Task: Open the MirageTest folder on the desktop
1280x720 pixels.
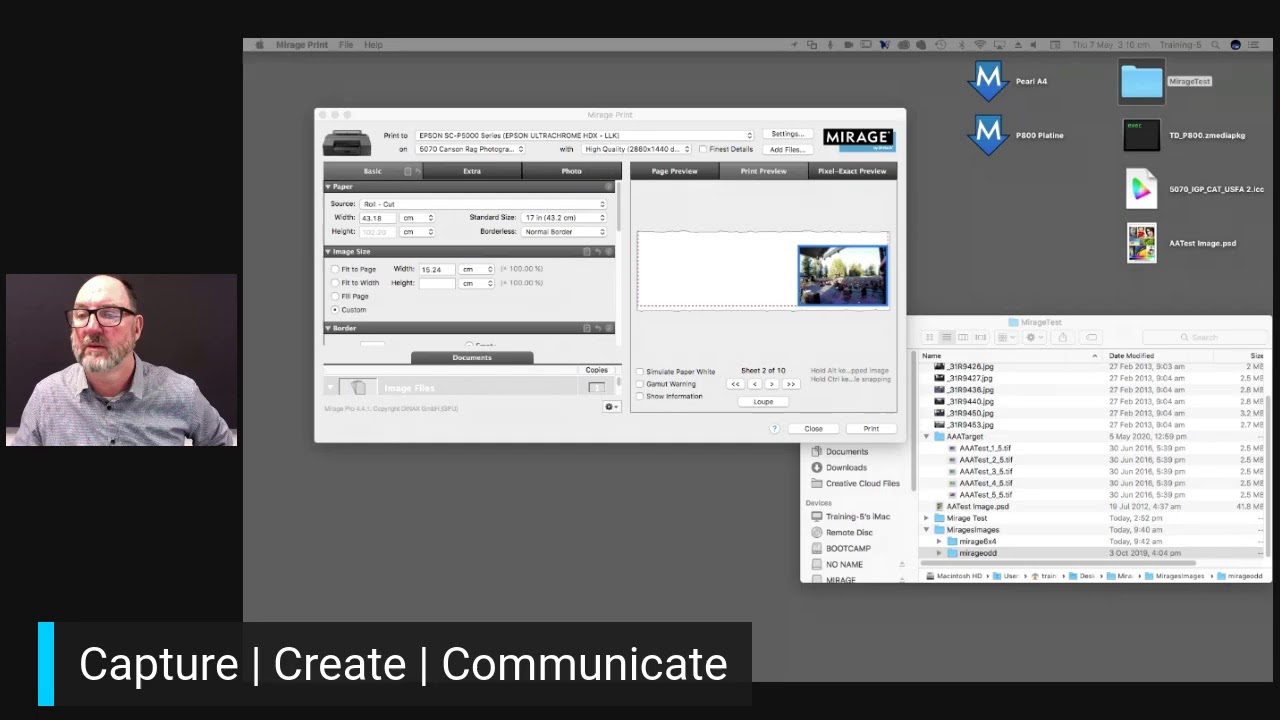Action: pyautogui.click(x=1141, y=82)
